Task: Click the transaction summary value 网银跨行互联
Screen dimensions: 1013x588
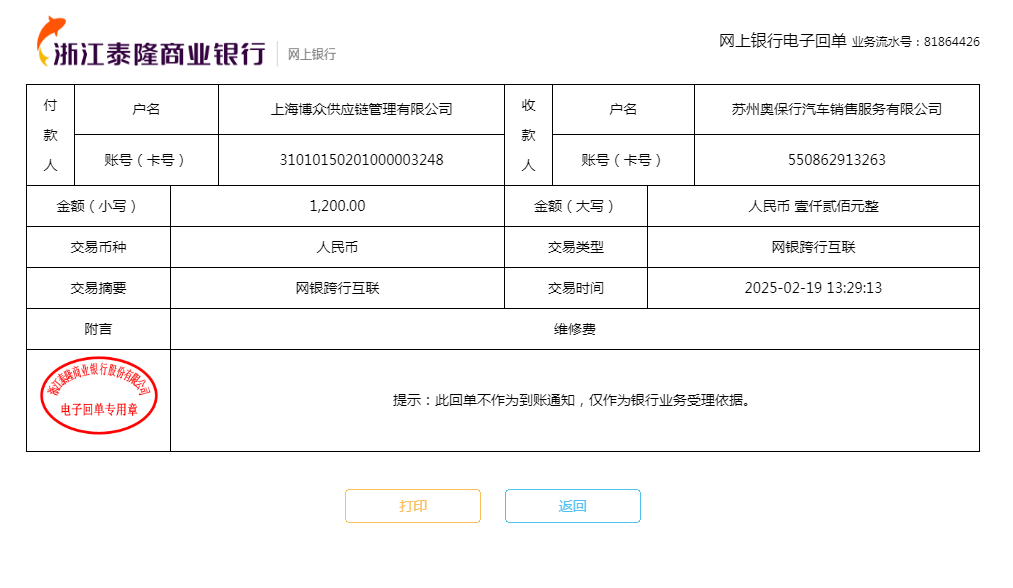Action: (x=337, y=288)
